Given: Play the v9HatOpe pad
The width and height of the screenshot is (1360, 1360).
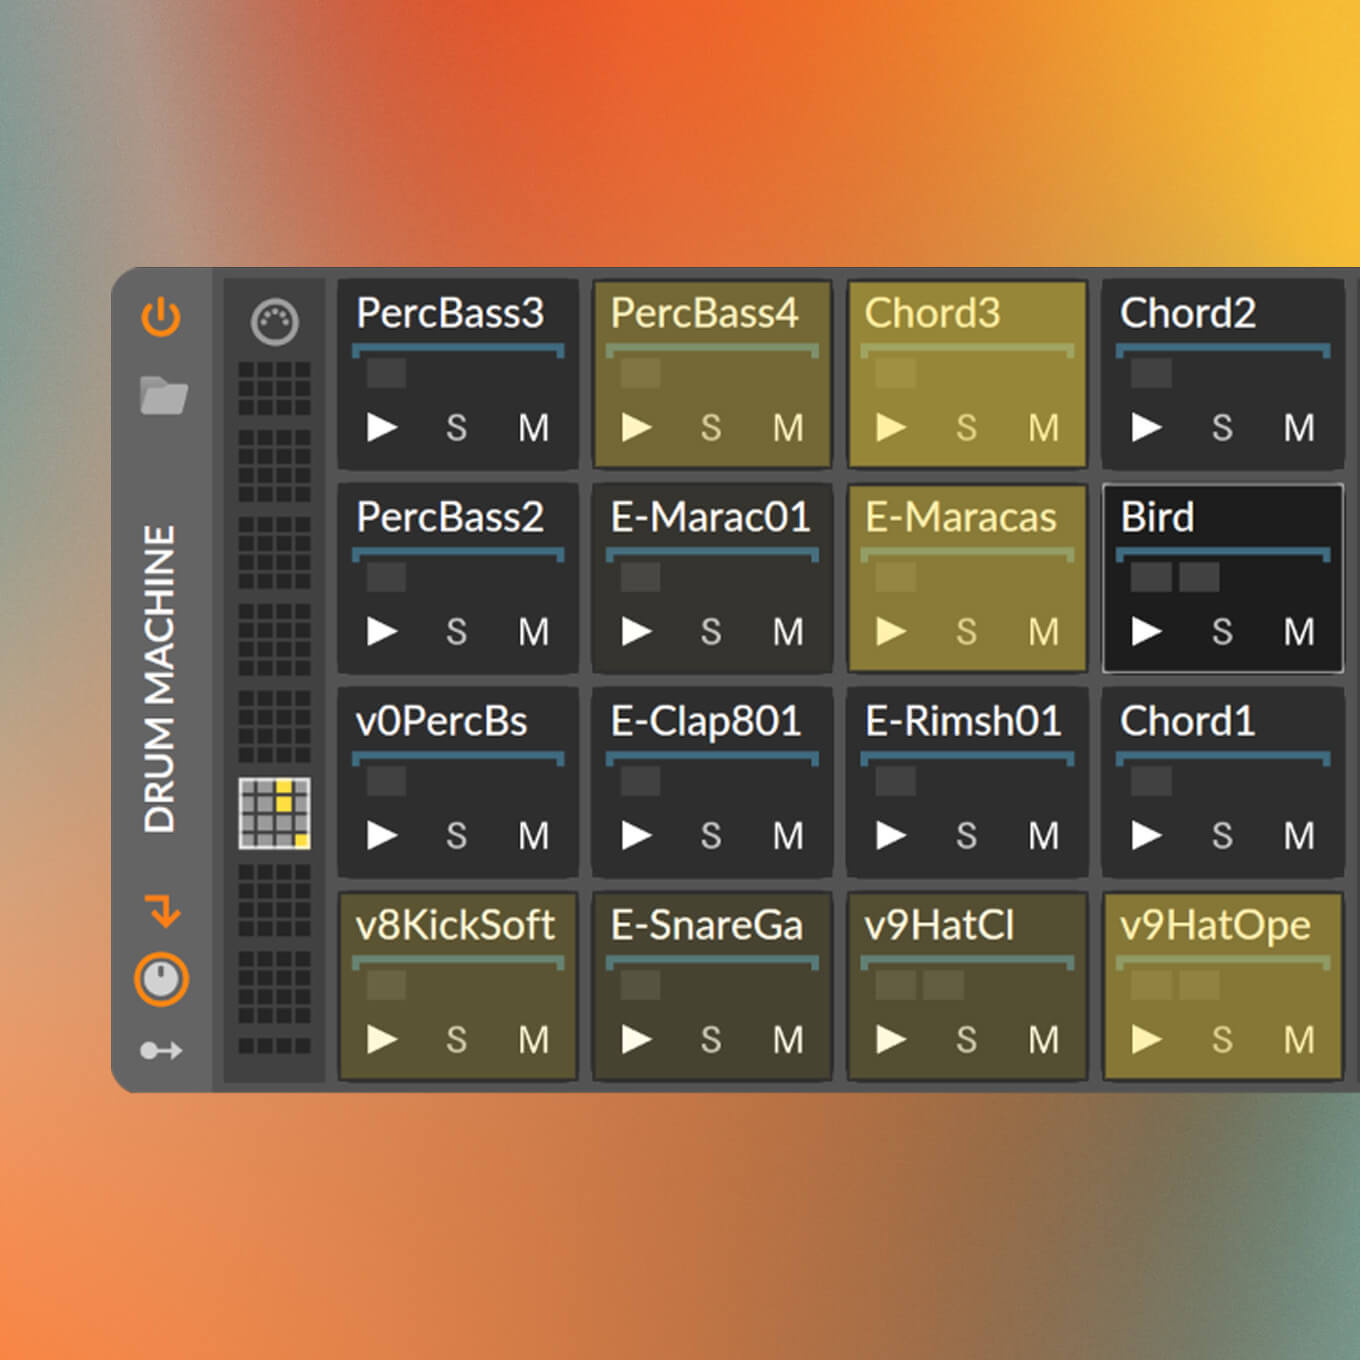Looking at the screenshot, I should tap(1146, 1039).
